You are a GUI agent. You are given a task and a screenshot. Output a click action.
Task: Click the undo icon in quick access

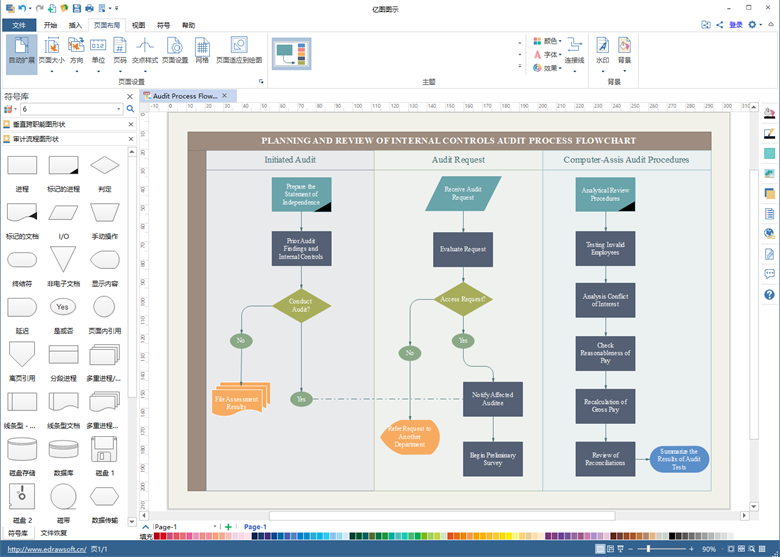(22, 8)
